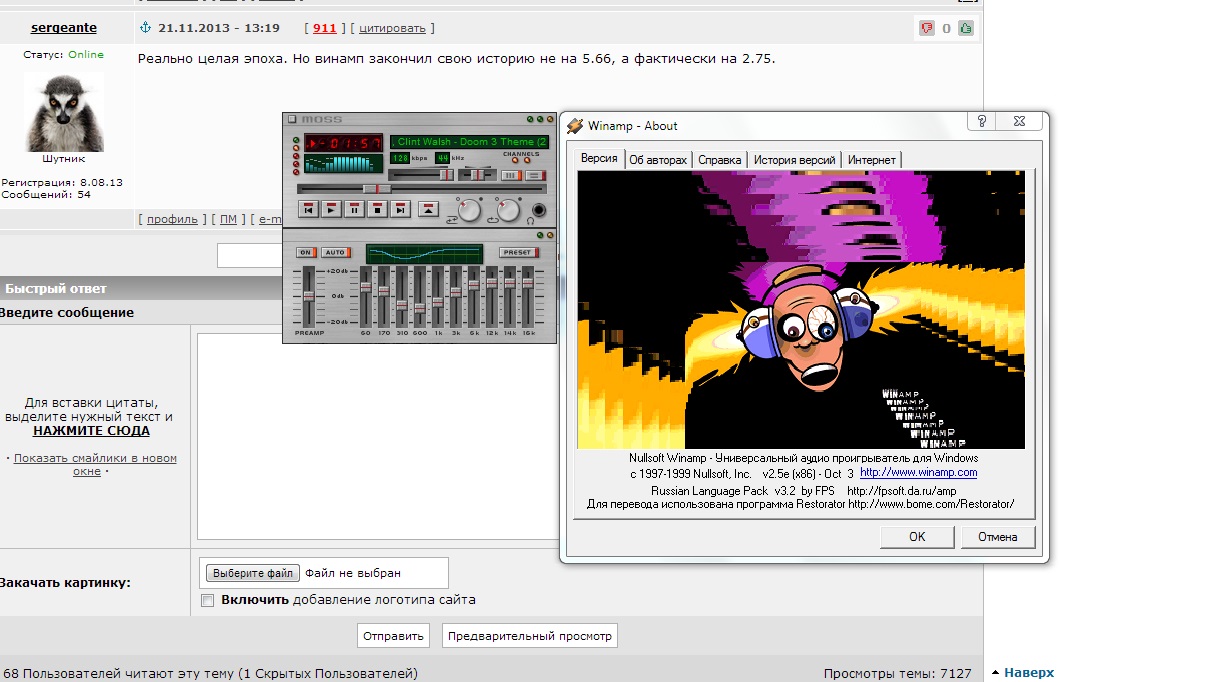
Task: Click the Play button in Winamp
Action: coord(331,209)
